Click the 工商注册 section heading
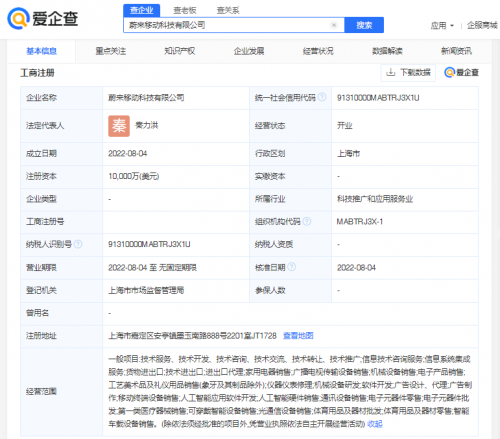 pos(37,73)
